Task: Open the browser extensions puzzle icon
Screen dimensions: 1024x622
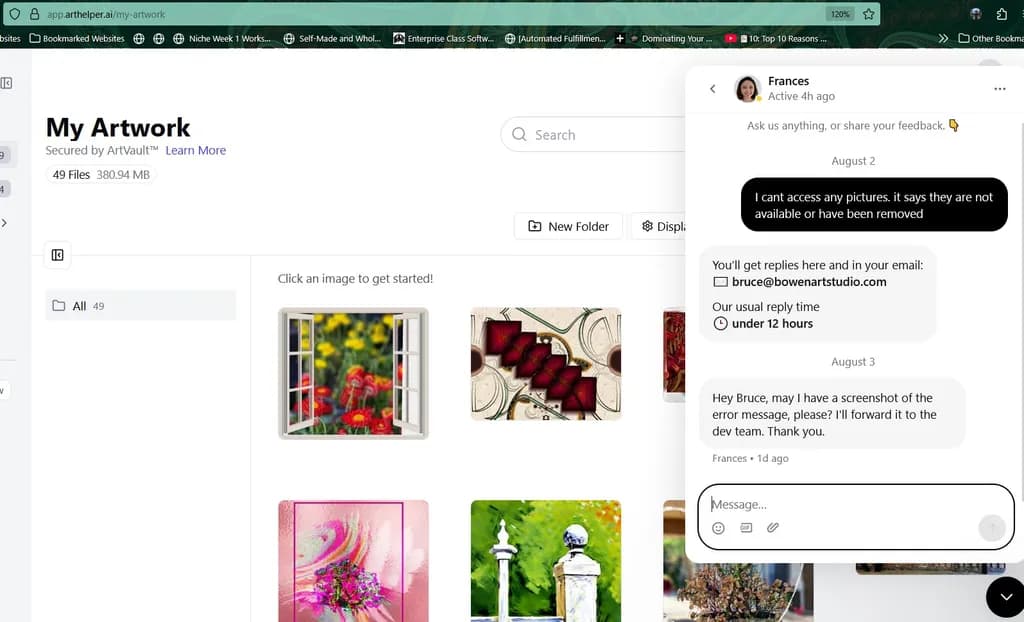Action: point(1001,14)
